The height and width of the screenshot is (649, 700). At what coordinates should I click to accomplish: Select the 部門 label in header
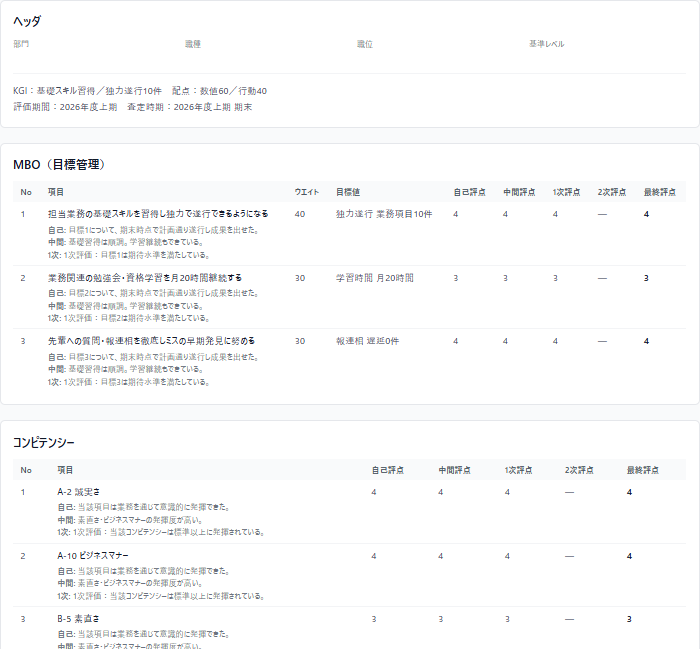click(21, 44)
